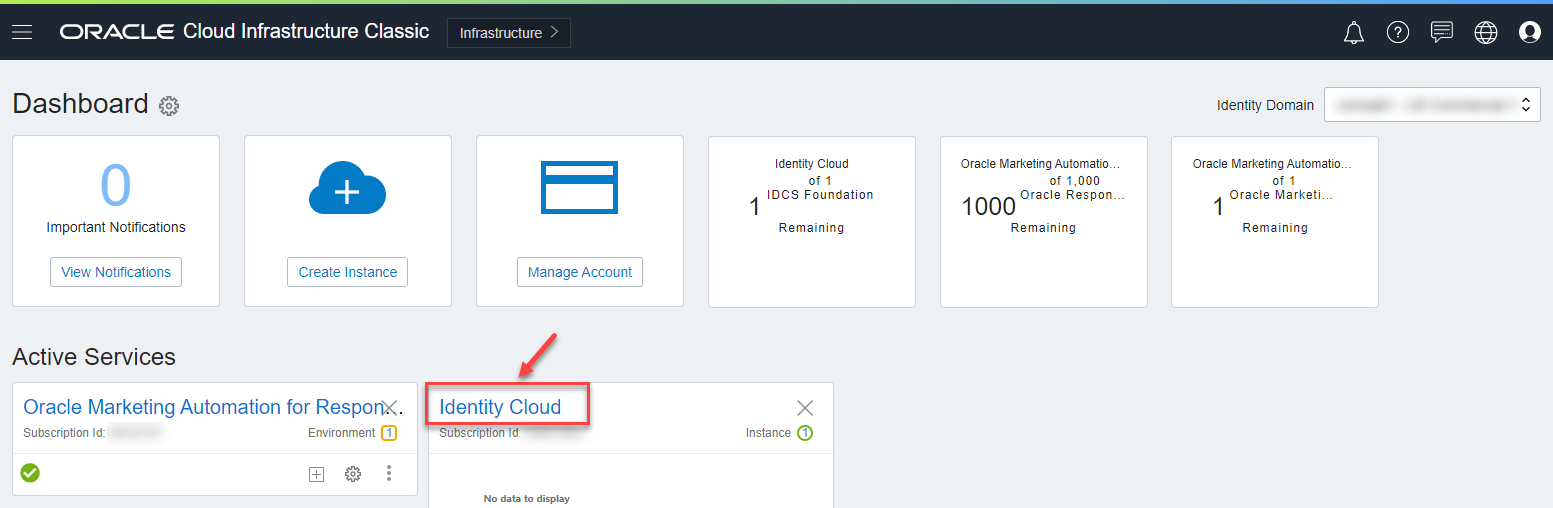
Task: Open the chat feedback icon
Action: (1442, 32)
